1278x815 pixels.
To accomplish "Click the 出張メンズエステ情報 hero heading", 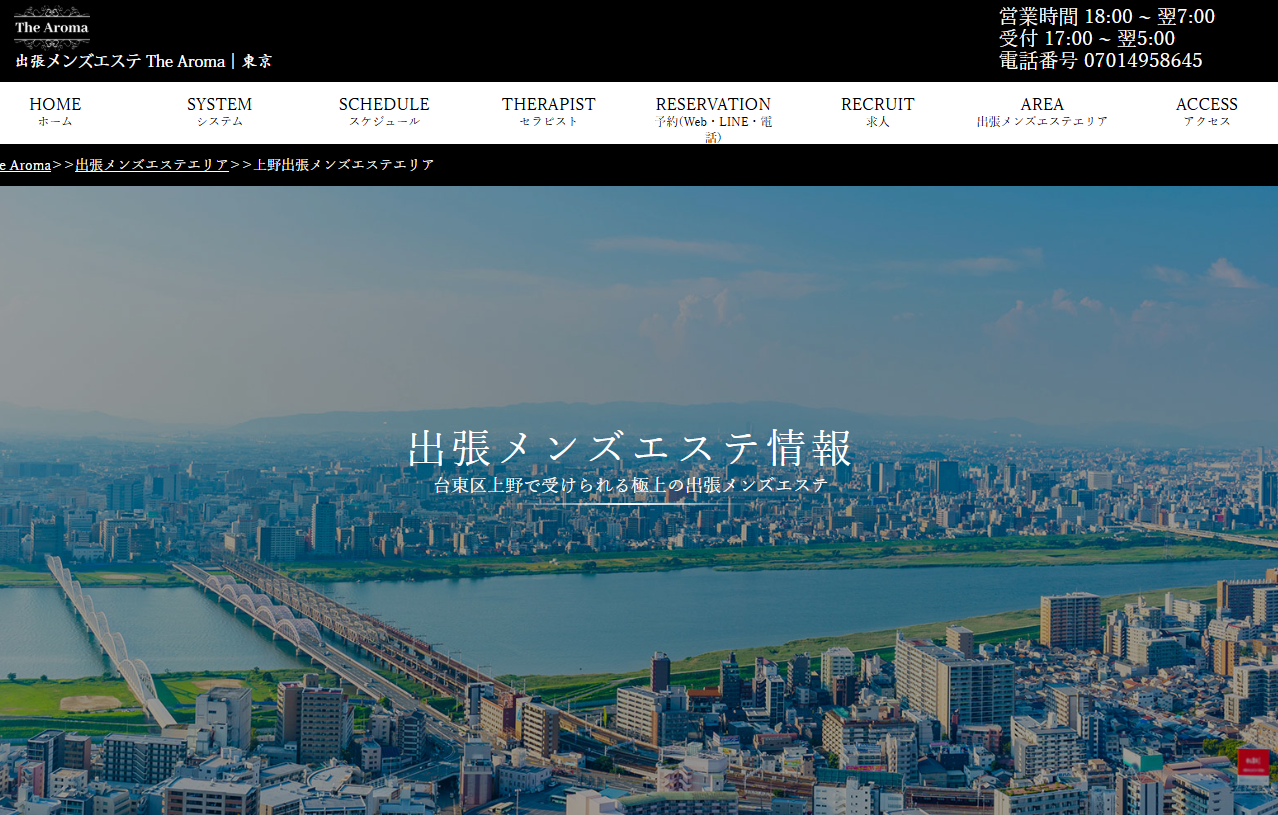I will tap(631, 449).
